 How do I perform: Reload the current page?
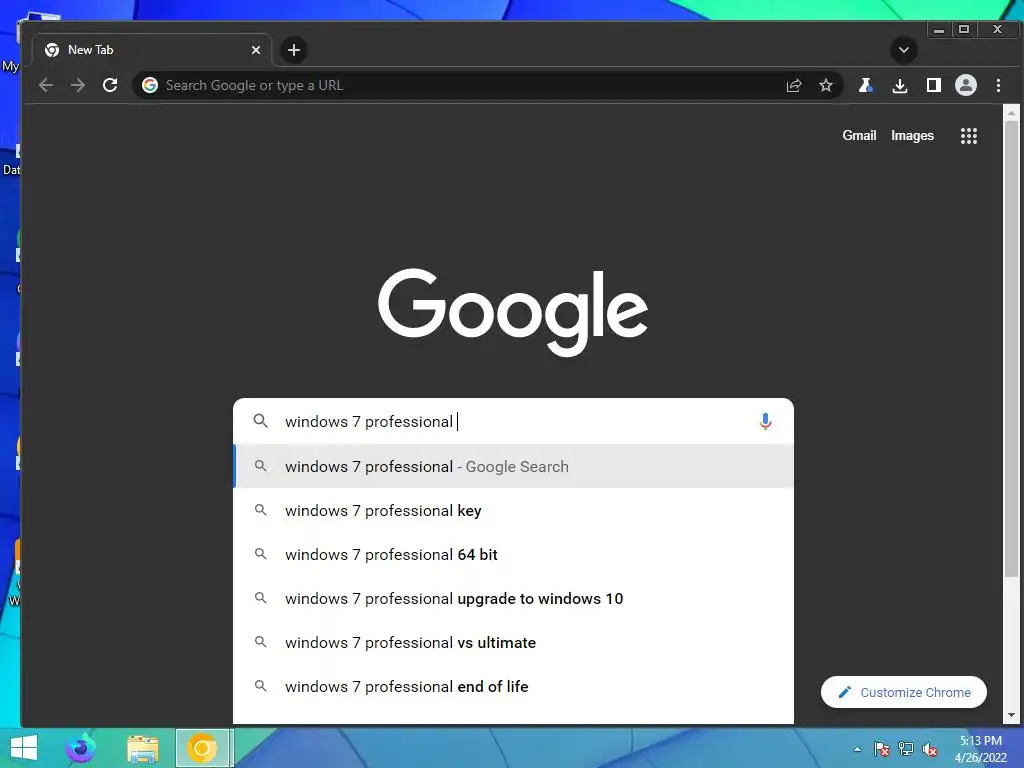click(110, 85)
